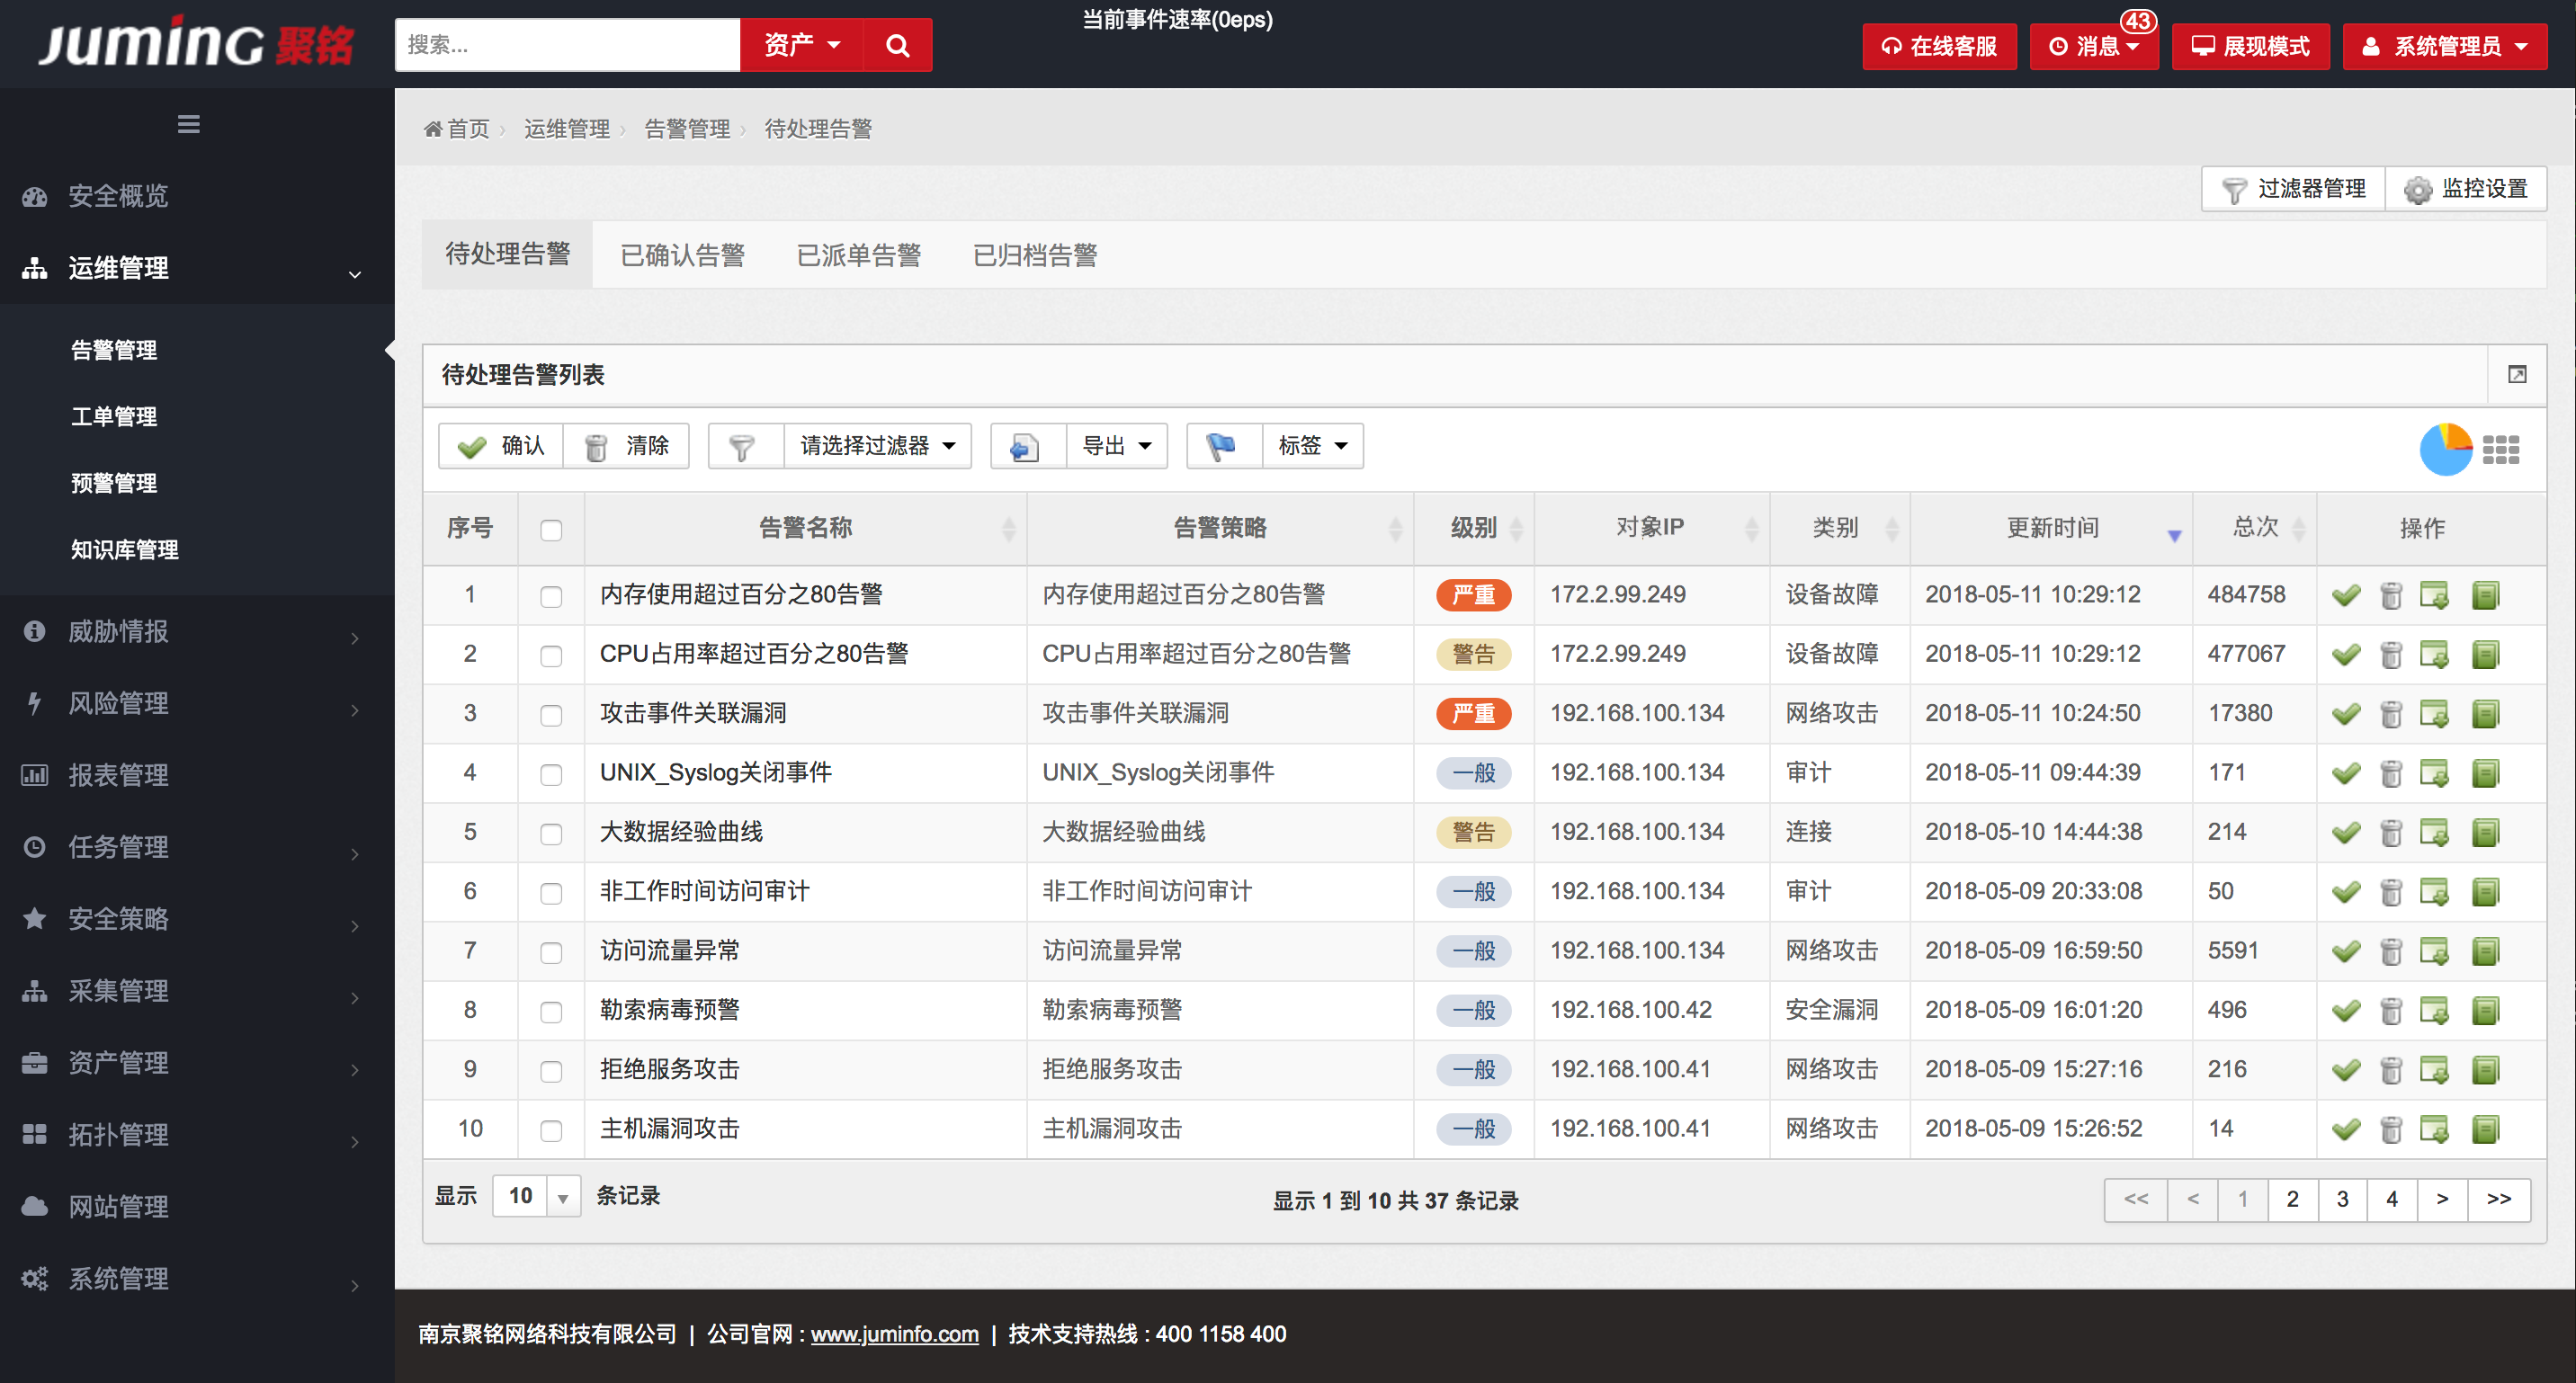The width and height of the screenshot is (2576, 1383).
Task: Click the hamburger menu icon in the sidebar
Action: tap(188, 124)
